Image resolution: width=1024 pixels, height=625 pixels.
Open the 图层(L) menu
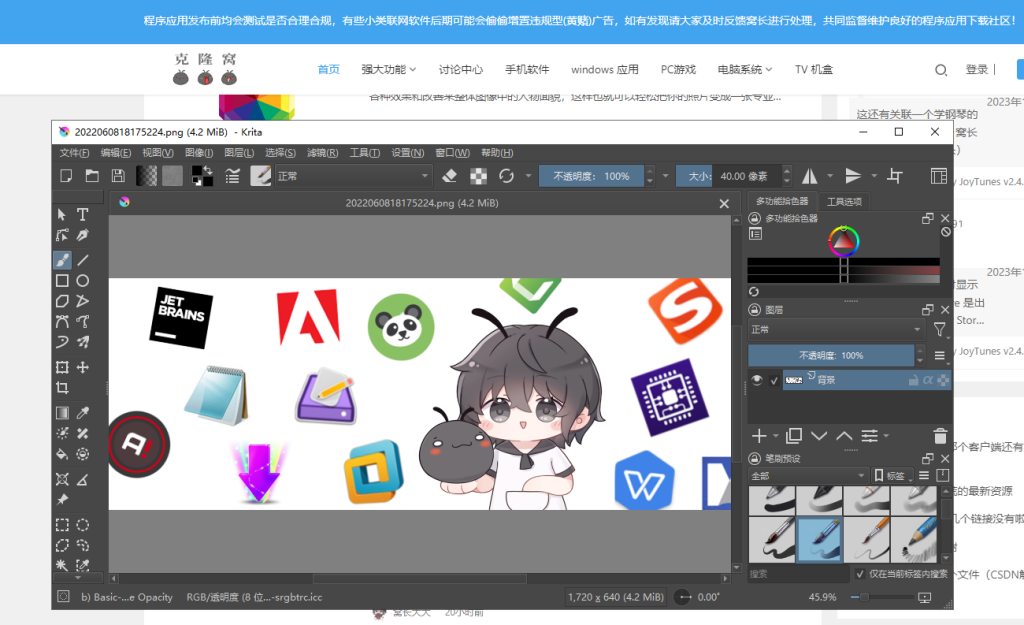pyautogui.click(x=239, y=153)
